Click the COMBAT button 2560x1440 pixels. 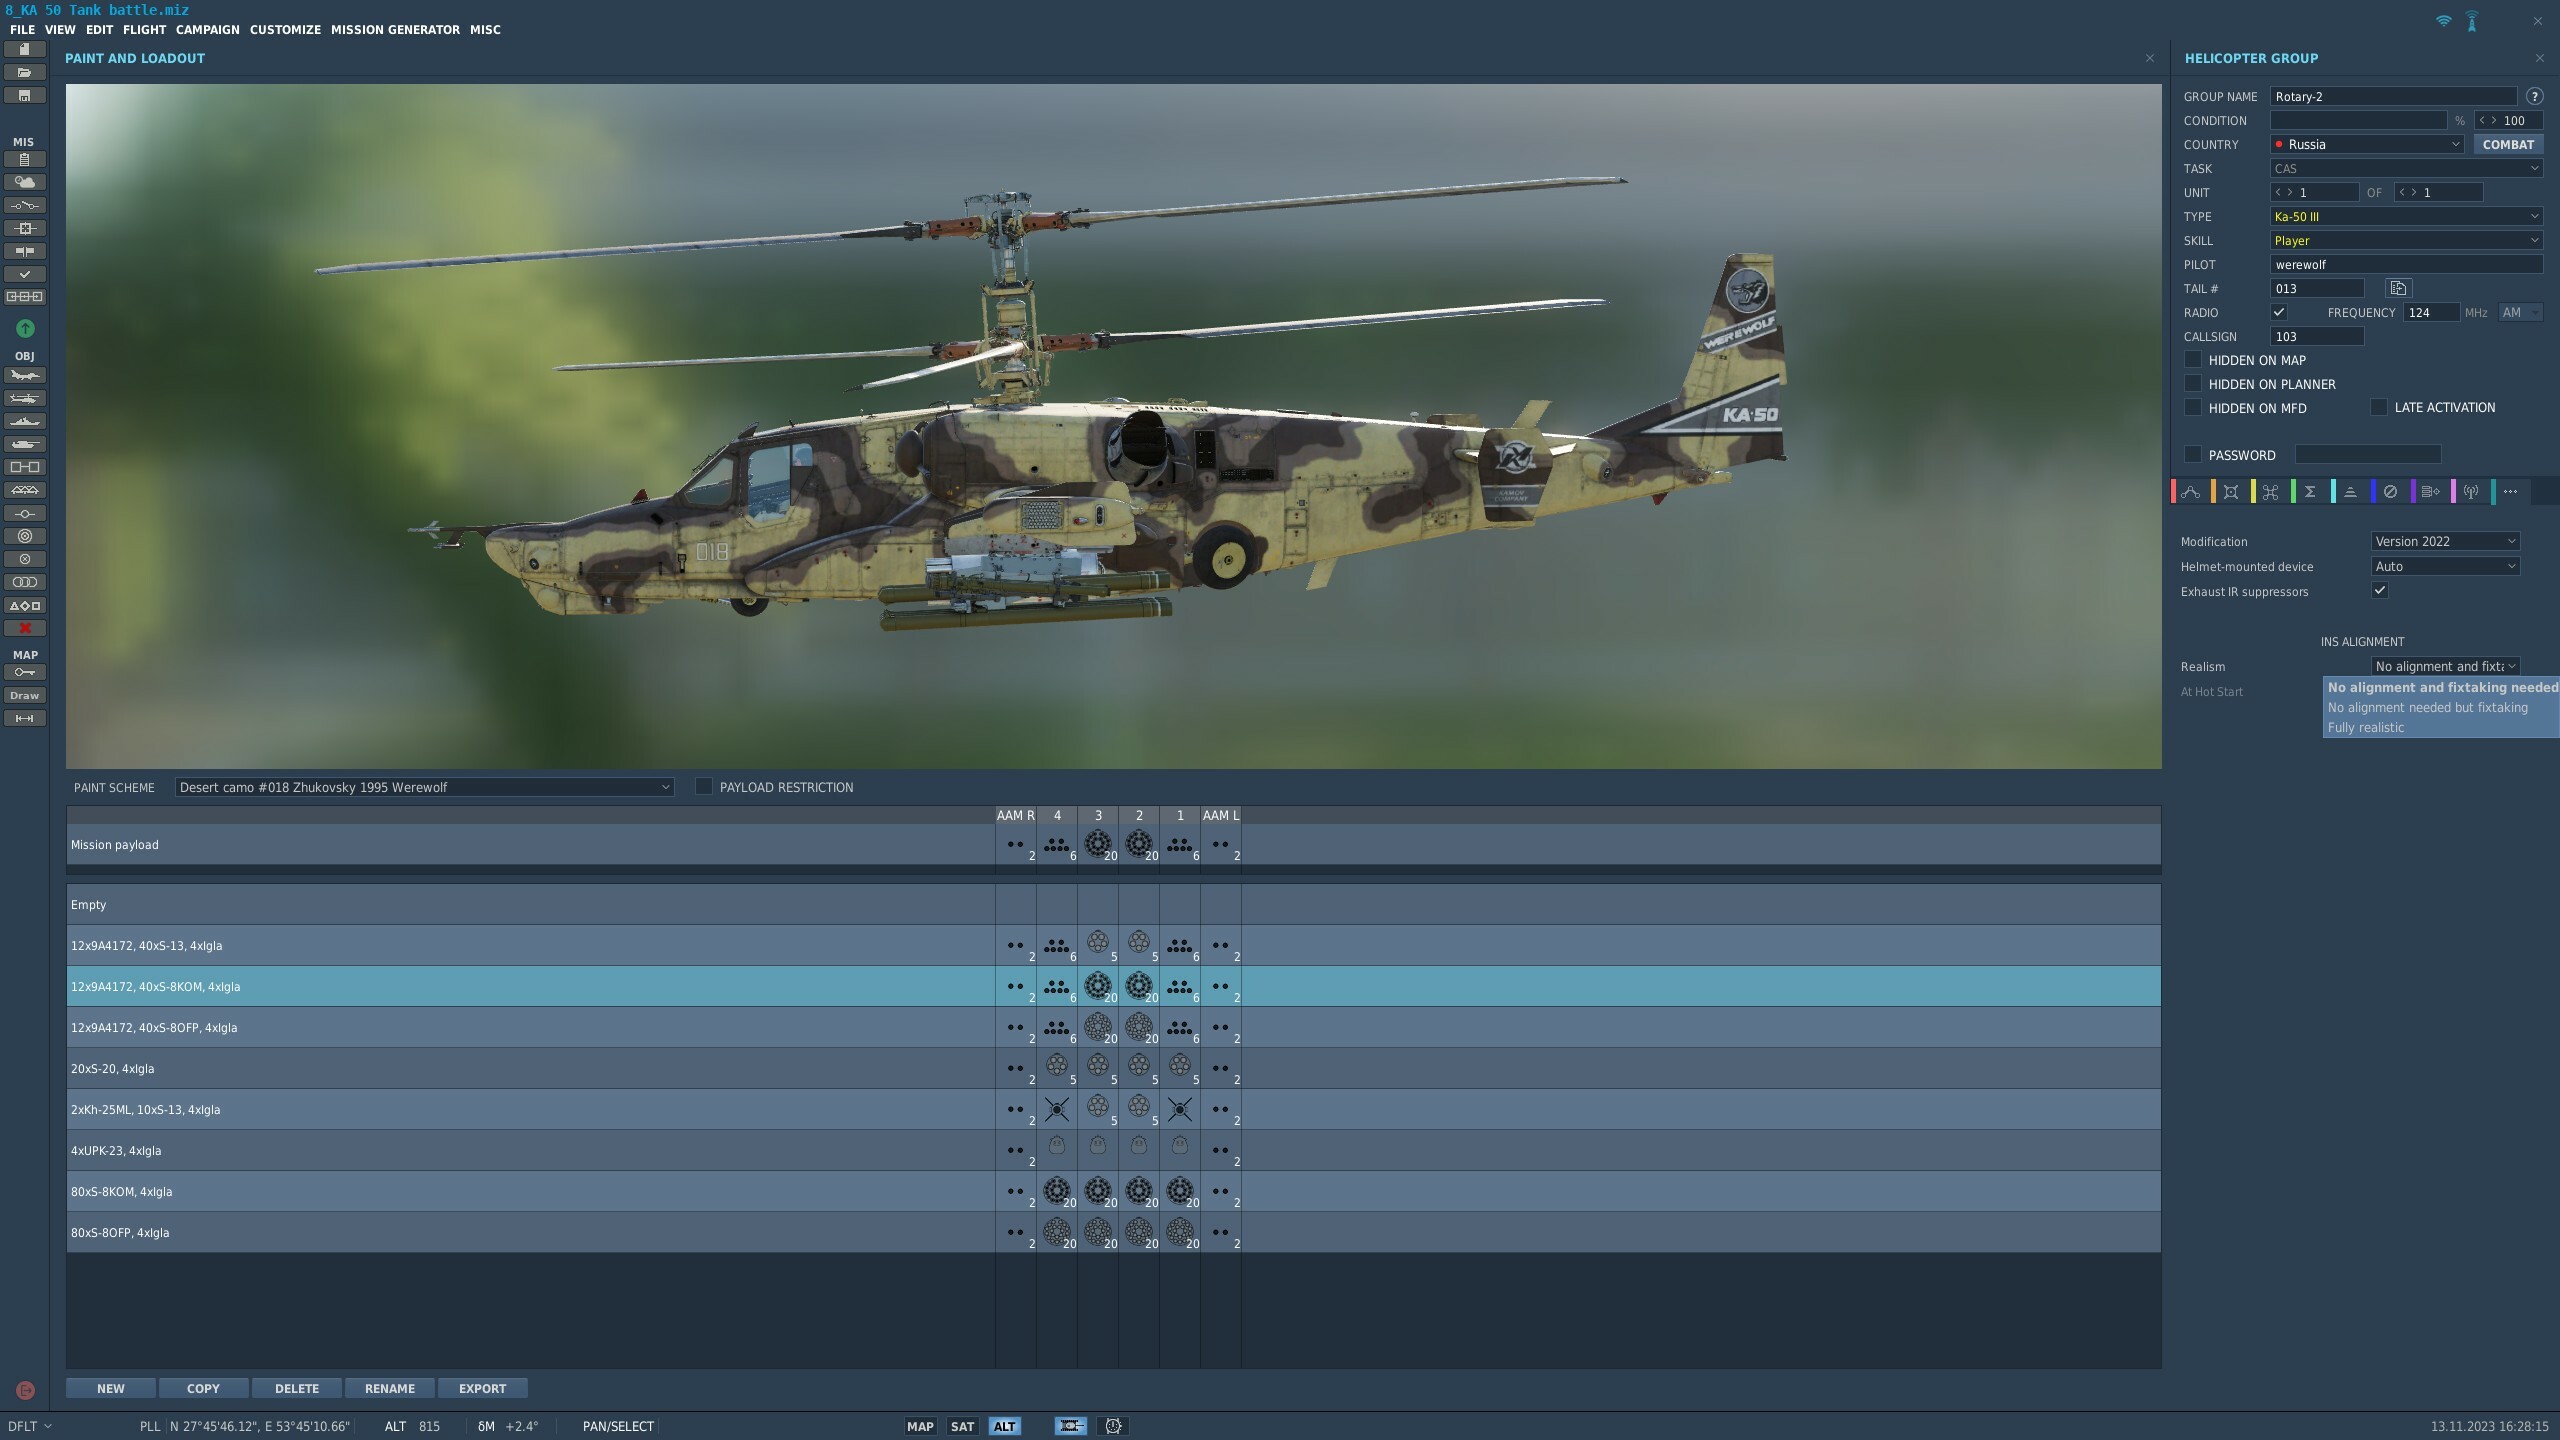click(x=2508, y=144)
